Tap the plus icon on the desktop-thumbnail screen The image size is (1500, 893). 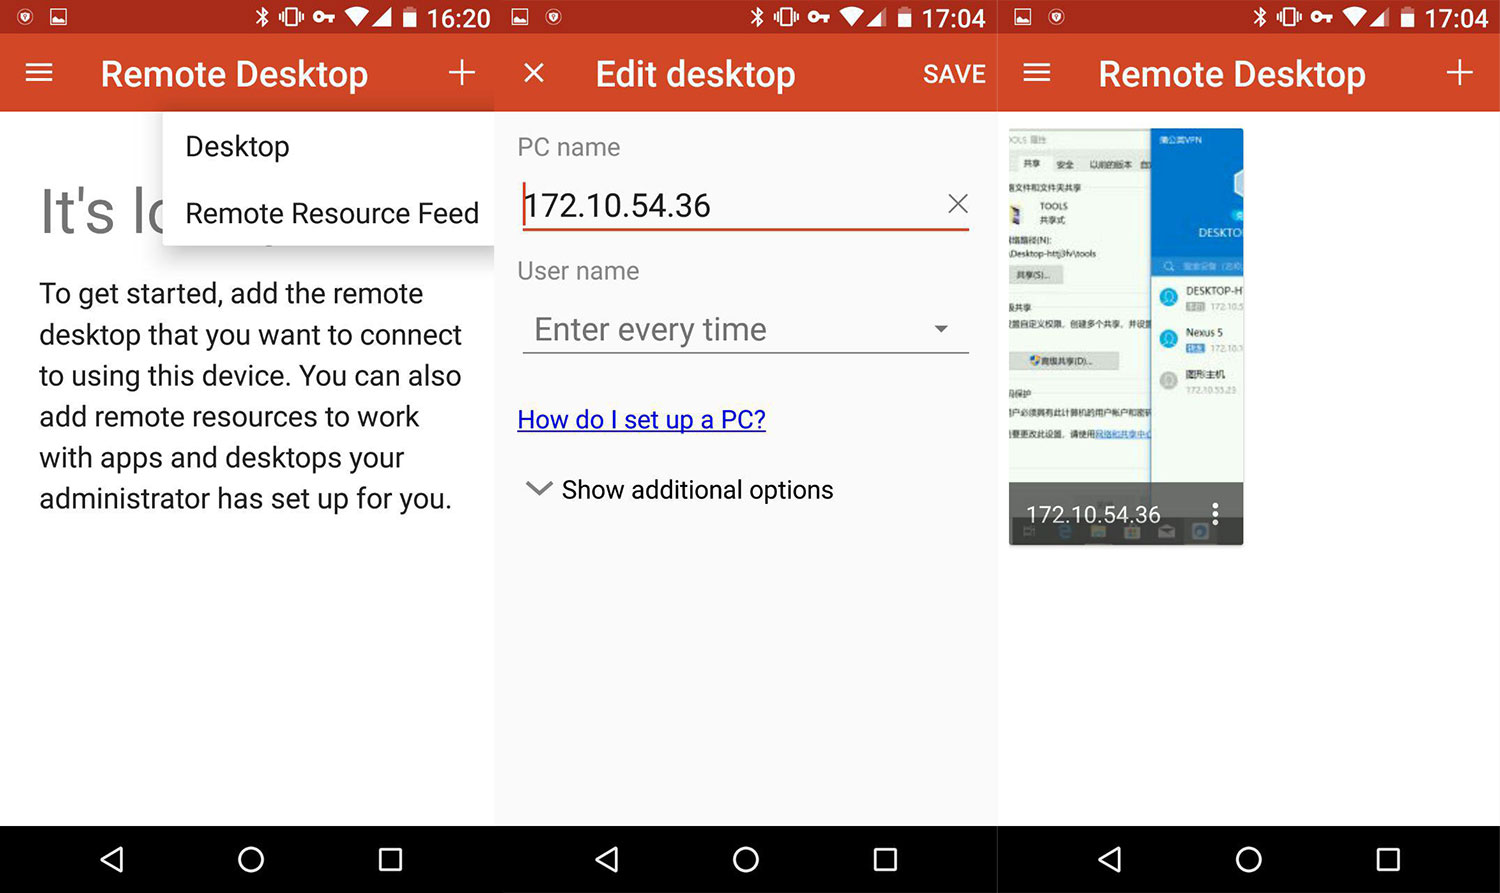click(1459, 73)
